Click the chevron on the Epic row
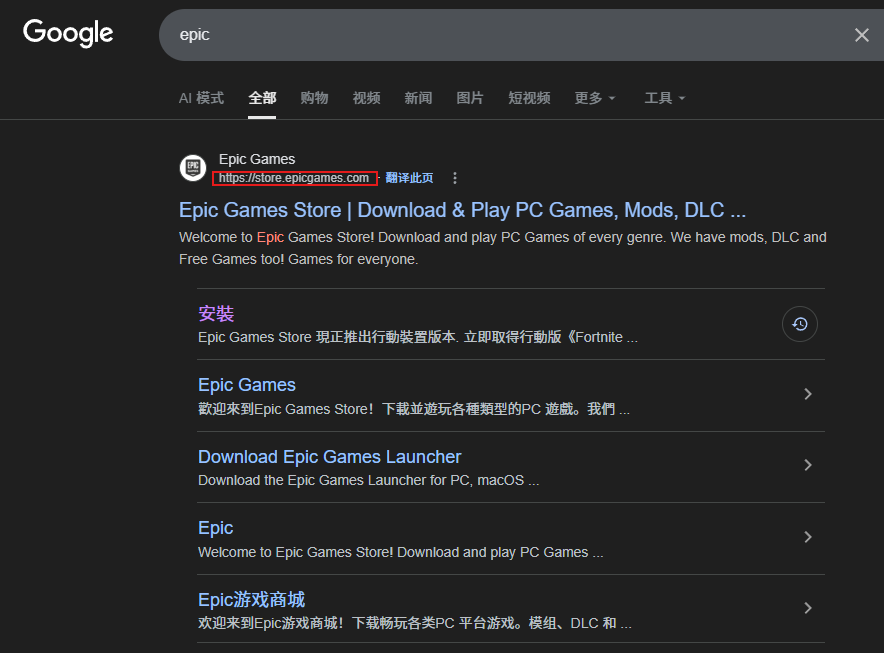The height and width of the screenshot is (653, 884). click(x=808, y=537)
